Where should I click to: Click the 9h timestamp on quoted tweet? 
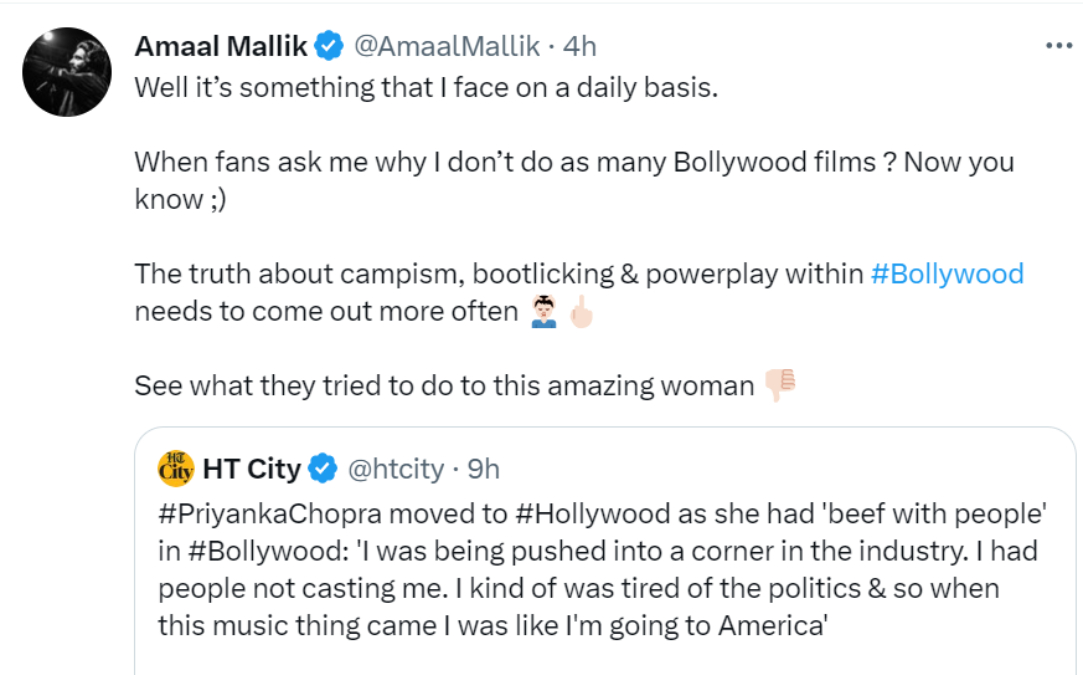click(483, 468)
